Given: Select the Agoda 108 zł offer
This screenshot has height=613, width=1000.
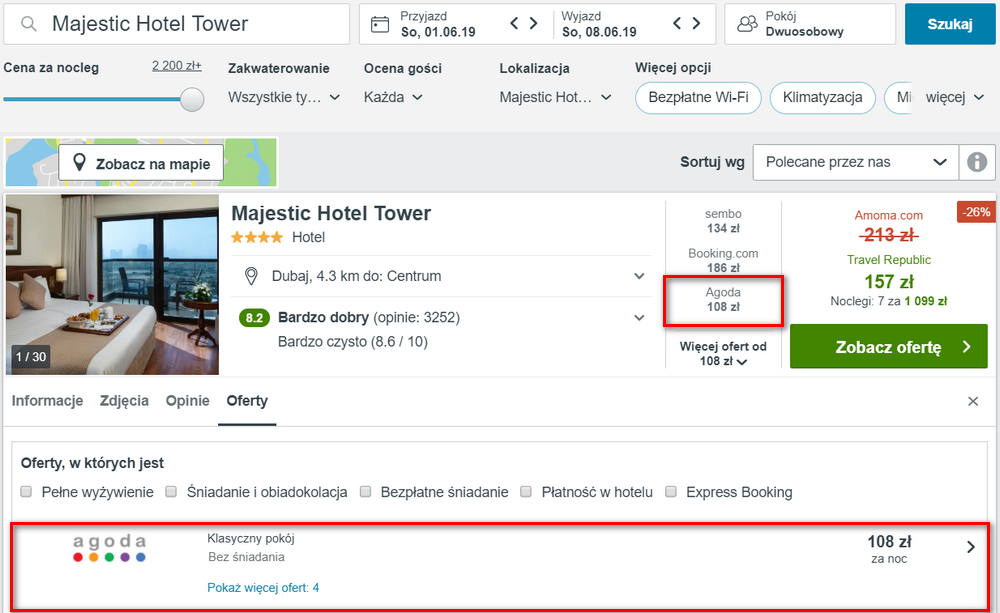Looking at the screenshot, I should 723,300.
